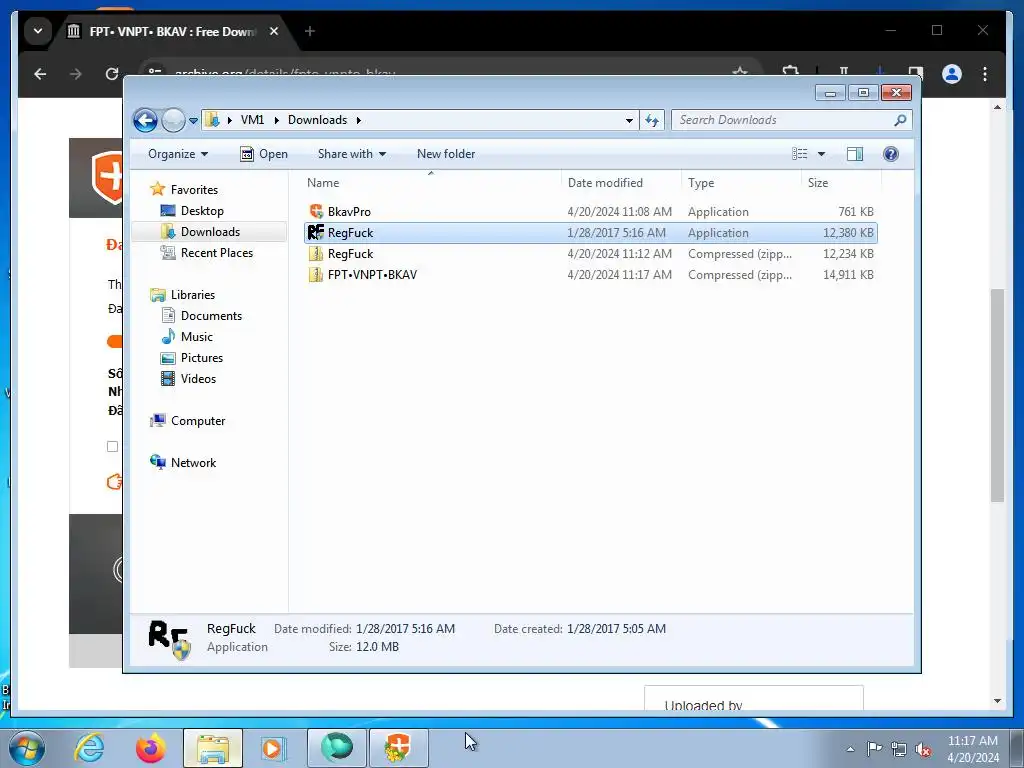Open Windows Media Player from taskbar
The height and width of the screenshot is (768, 1024).
[x=273, y=748]
